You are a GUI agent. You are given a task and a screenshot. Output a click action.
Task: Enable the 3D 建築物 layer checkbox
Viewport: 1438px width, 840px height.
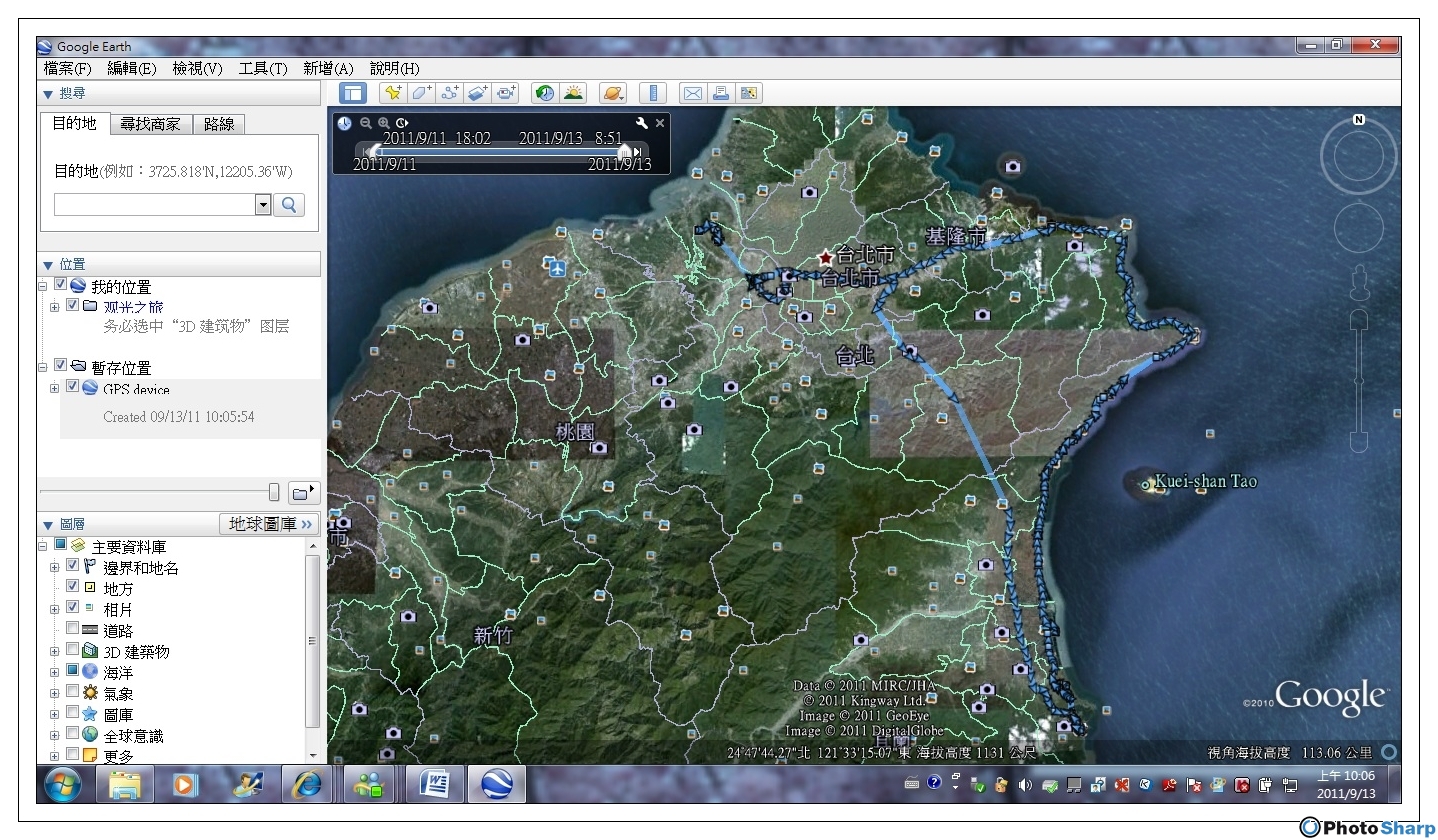pos(73,650)
